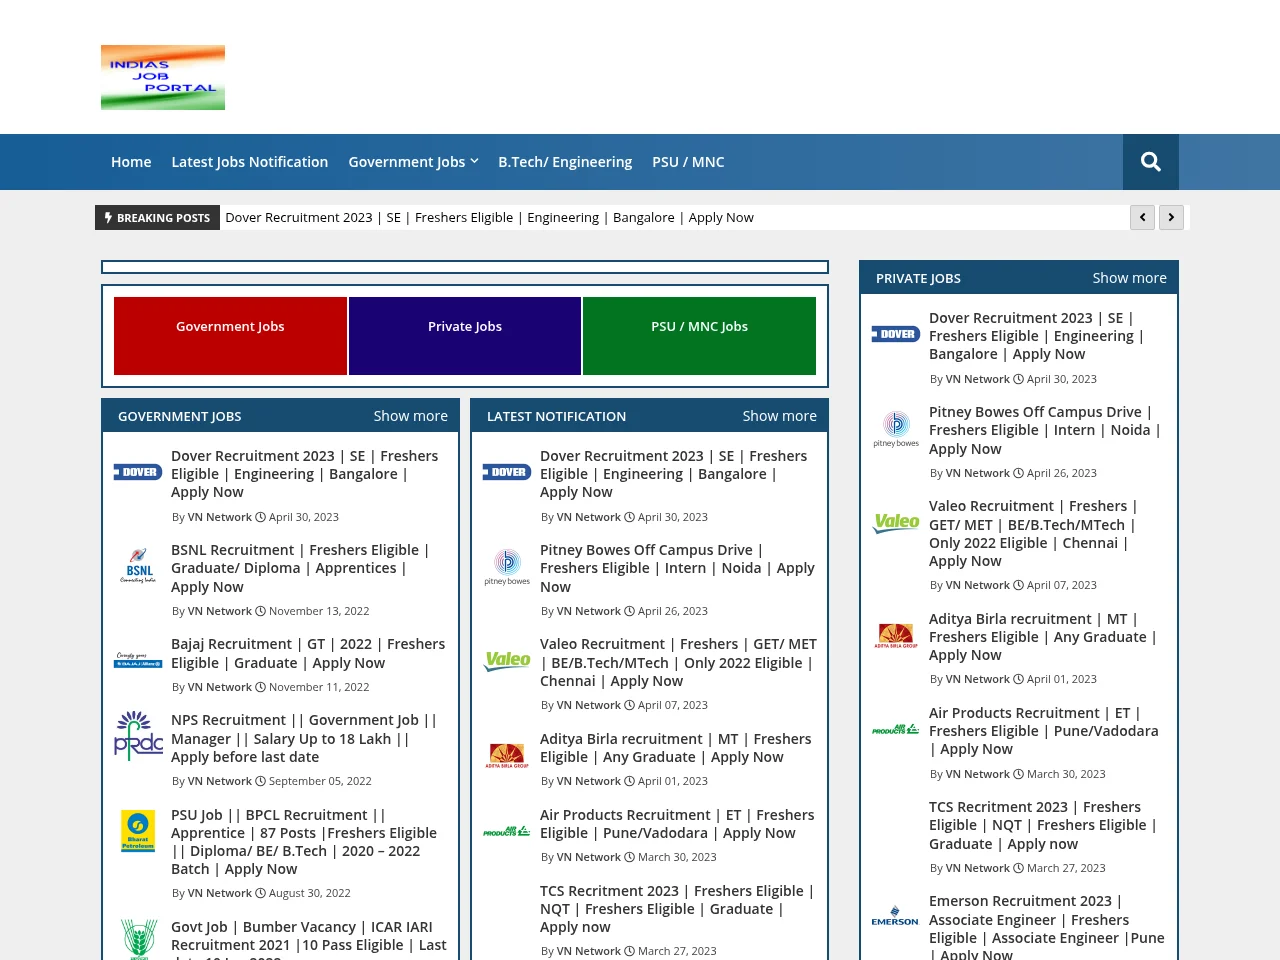
Task: Open Dover logo in Private Jobs list
Action: (x=896, y=334)
